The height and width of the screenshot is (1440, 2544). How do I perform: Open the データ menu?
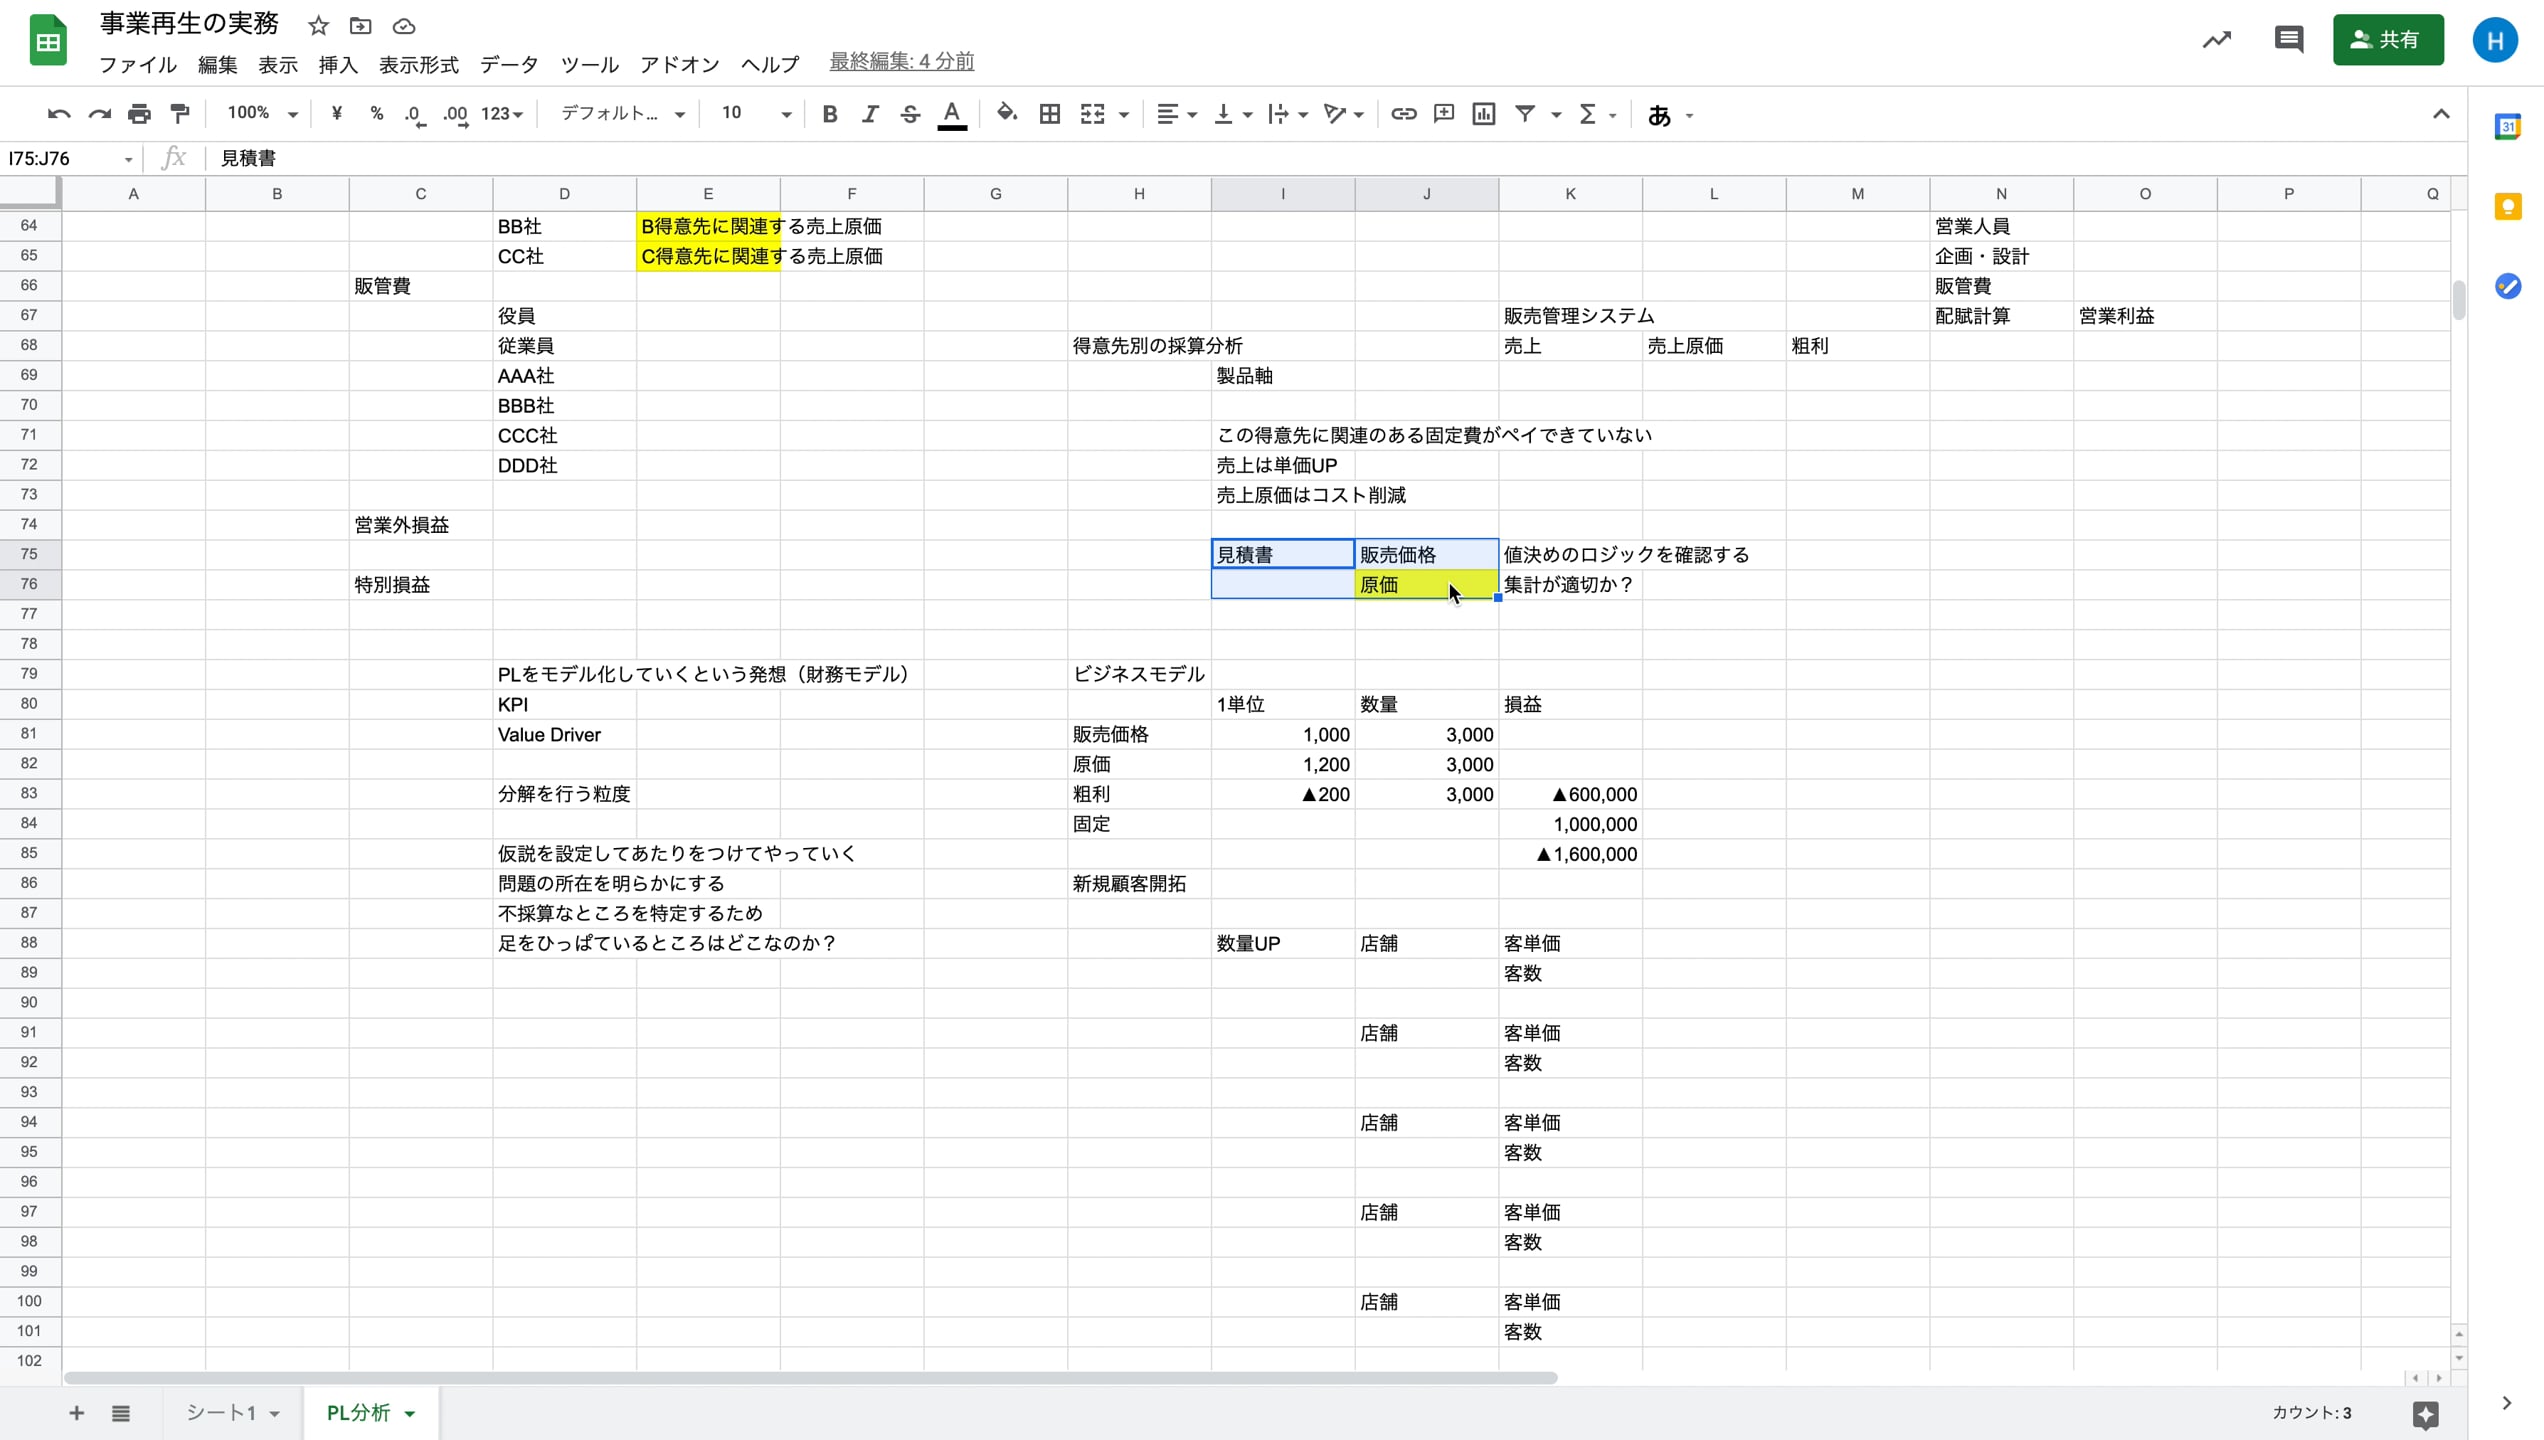coord(508,64)
